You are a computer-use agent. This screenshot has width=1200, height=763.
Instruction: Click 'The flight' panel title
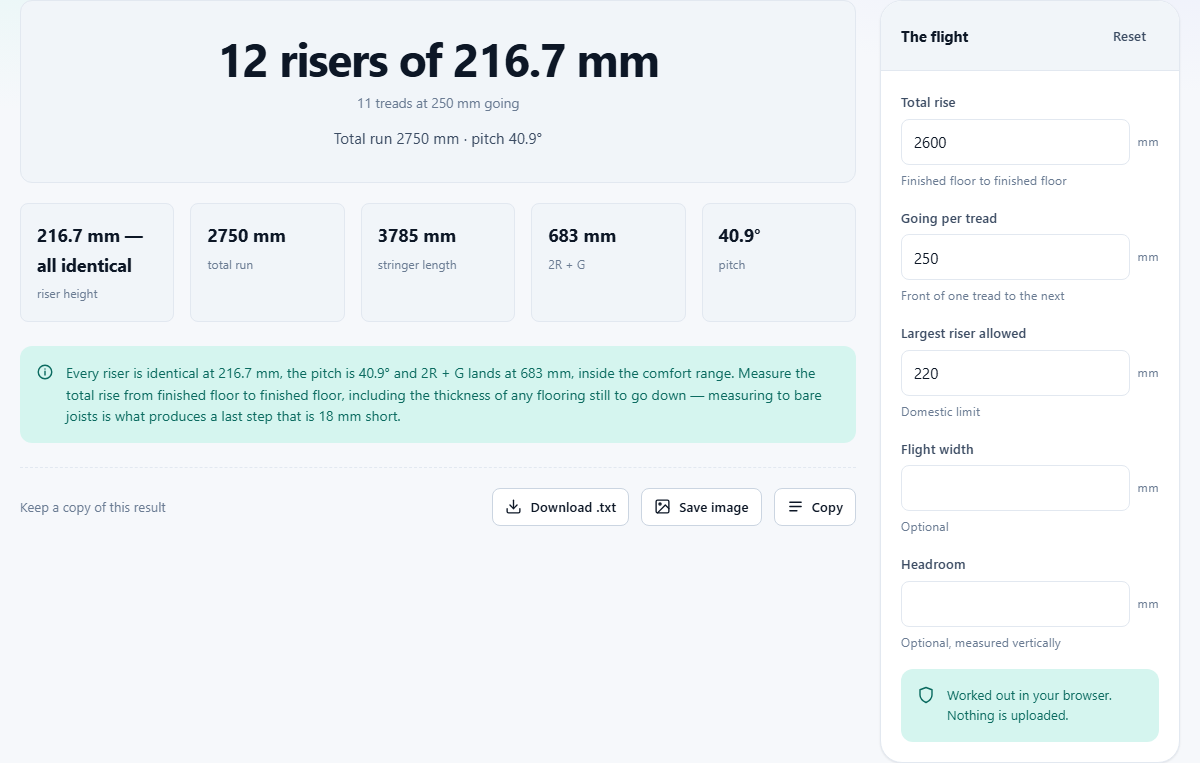(x=935, y=37)
